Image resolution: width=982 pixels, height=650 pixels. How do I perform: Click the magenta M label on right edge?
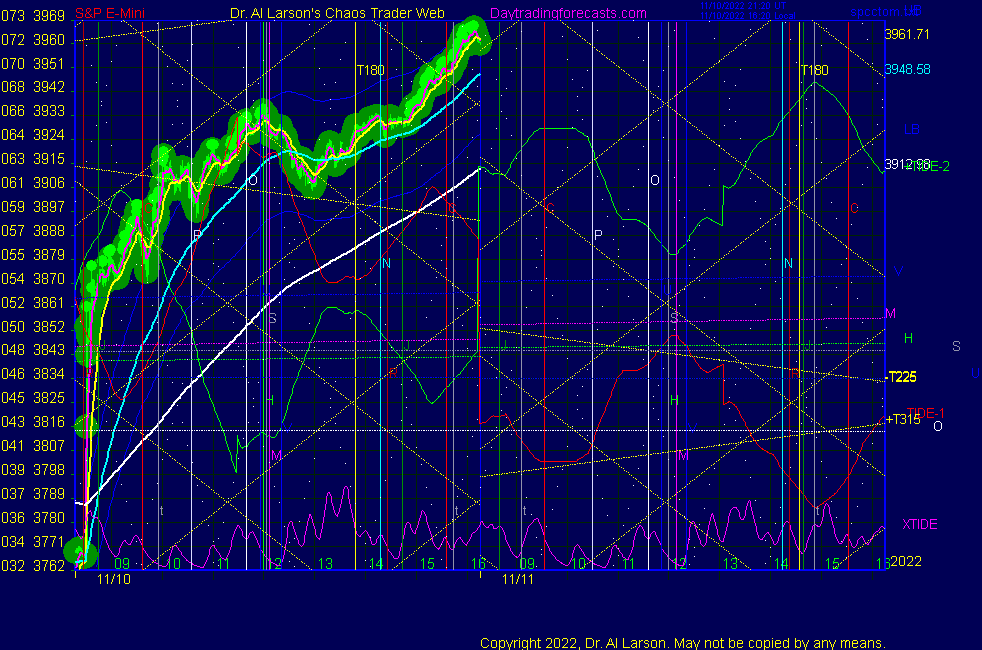pos(890,313)
